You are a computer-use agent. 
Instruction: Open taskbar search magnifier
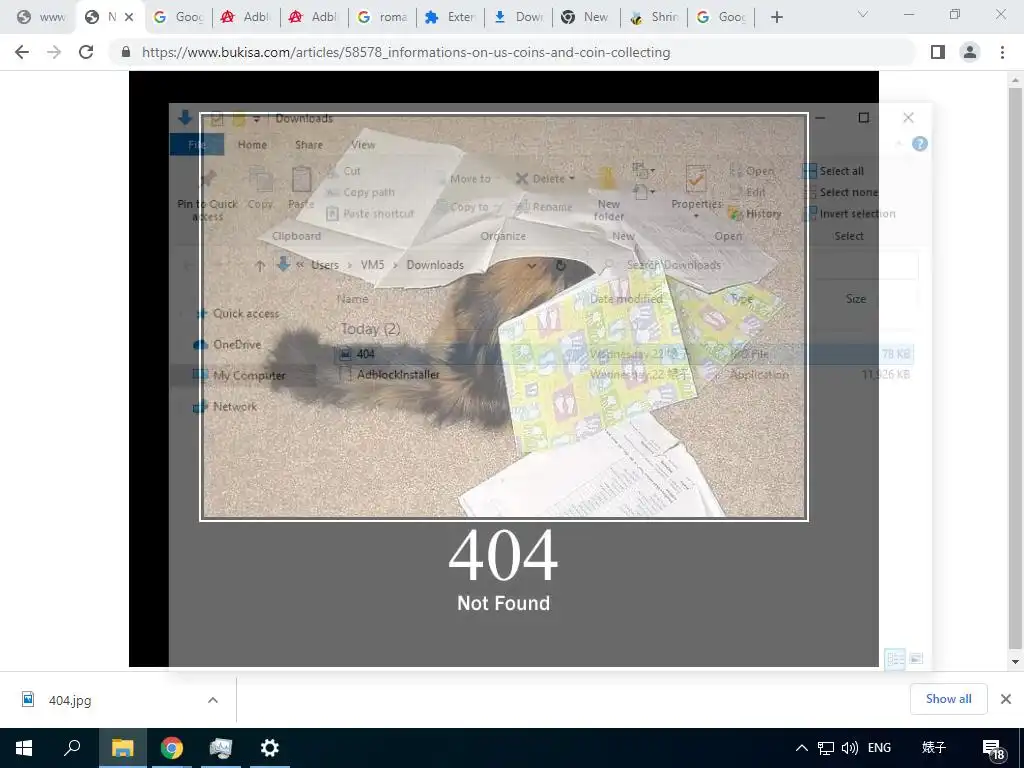tap(72, 748)
